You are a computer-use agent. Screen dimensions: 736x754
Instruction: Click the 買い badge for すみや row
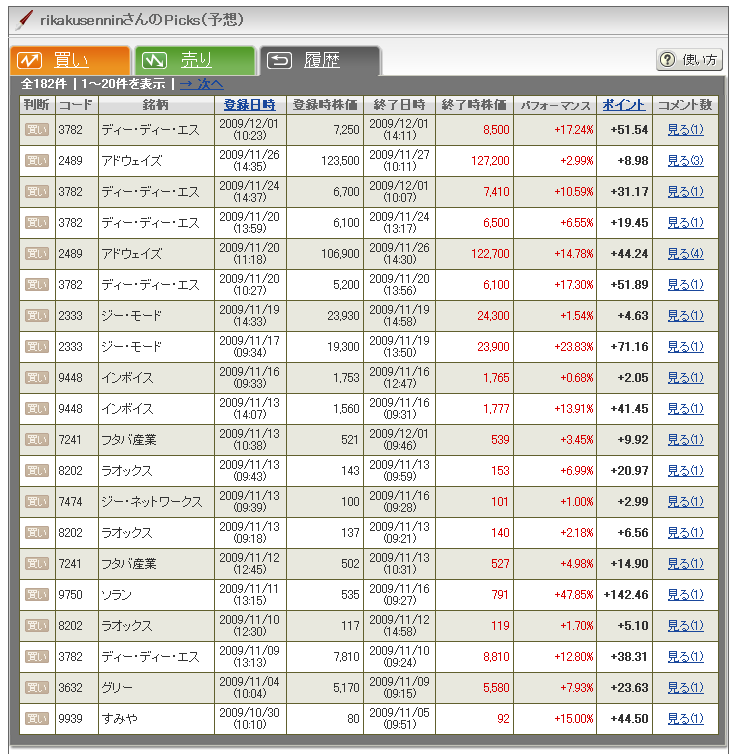coord(36,719)
